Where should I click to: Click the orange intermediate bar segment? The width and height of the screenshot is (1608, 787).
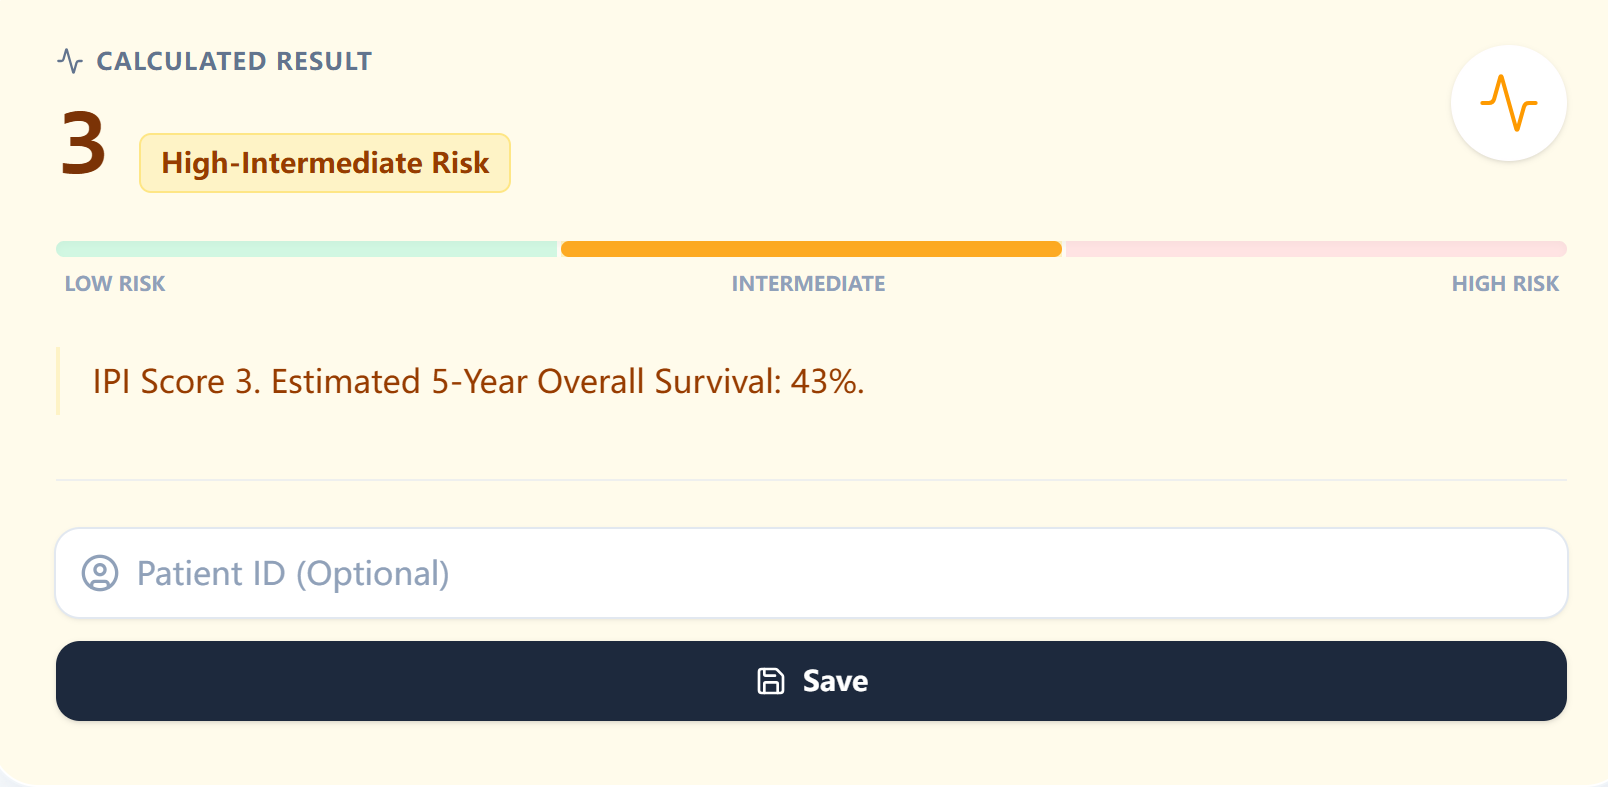(x=811, y=249)
